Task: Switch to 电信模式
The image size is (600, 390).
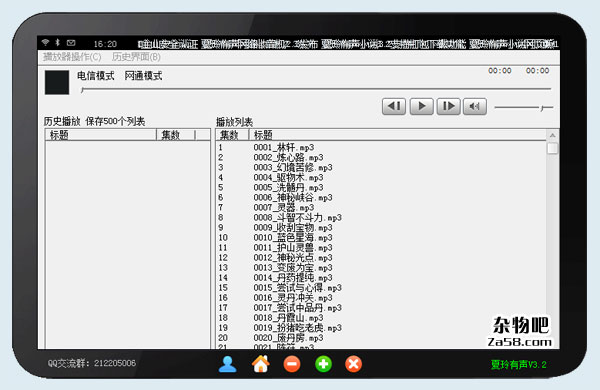Action: (x=96, y=76)
